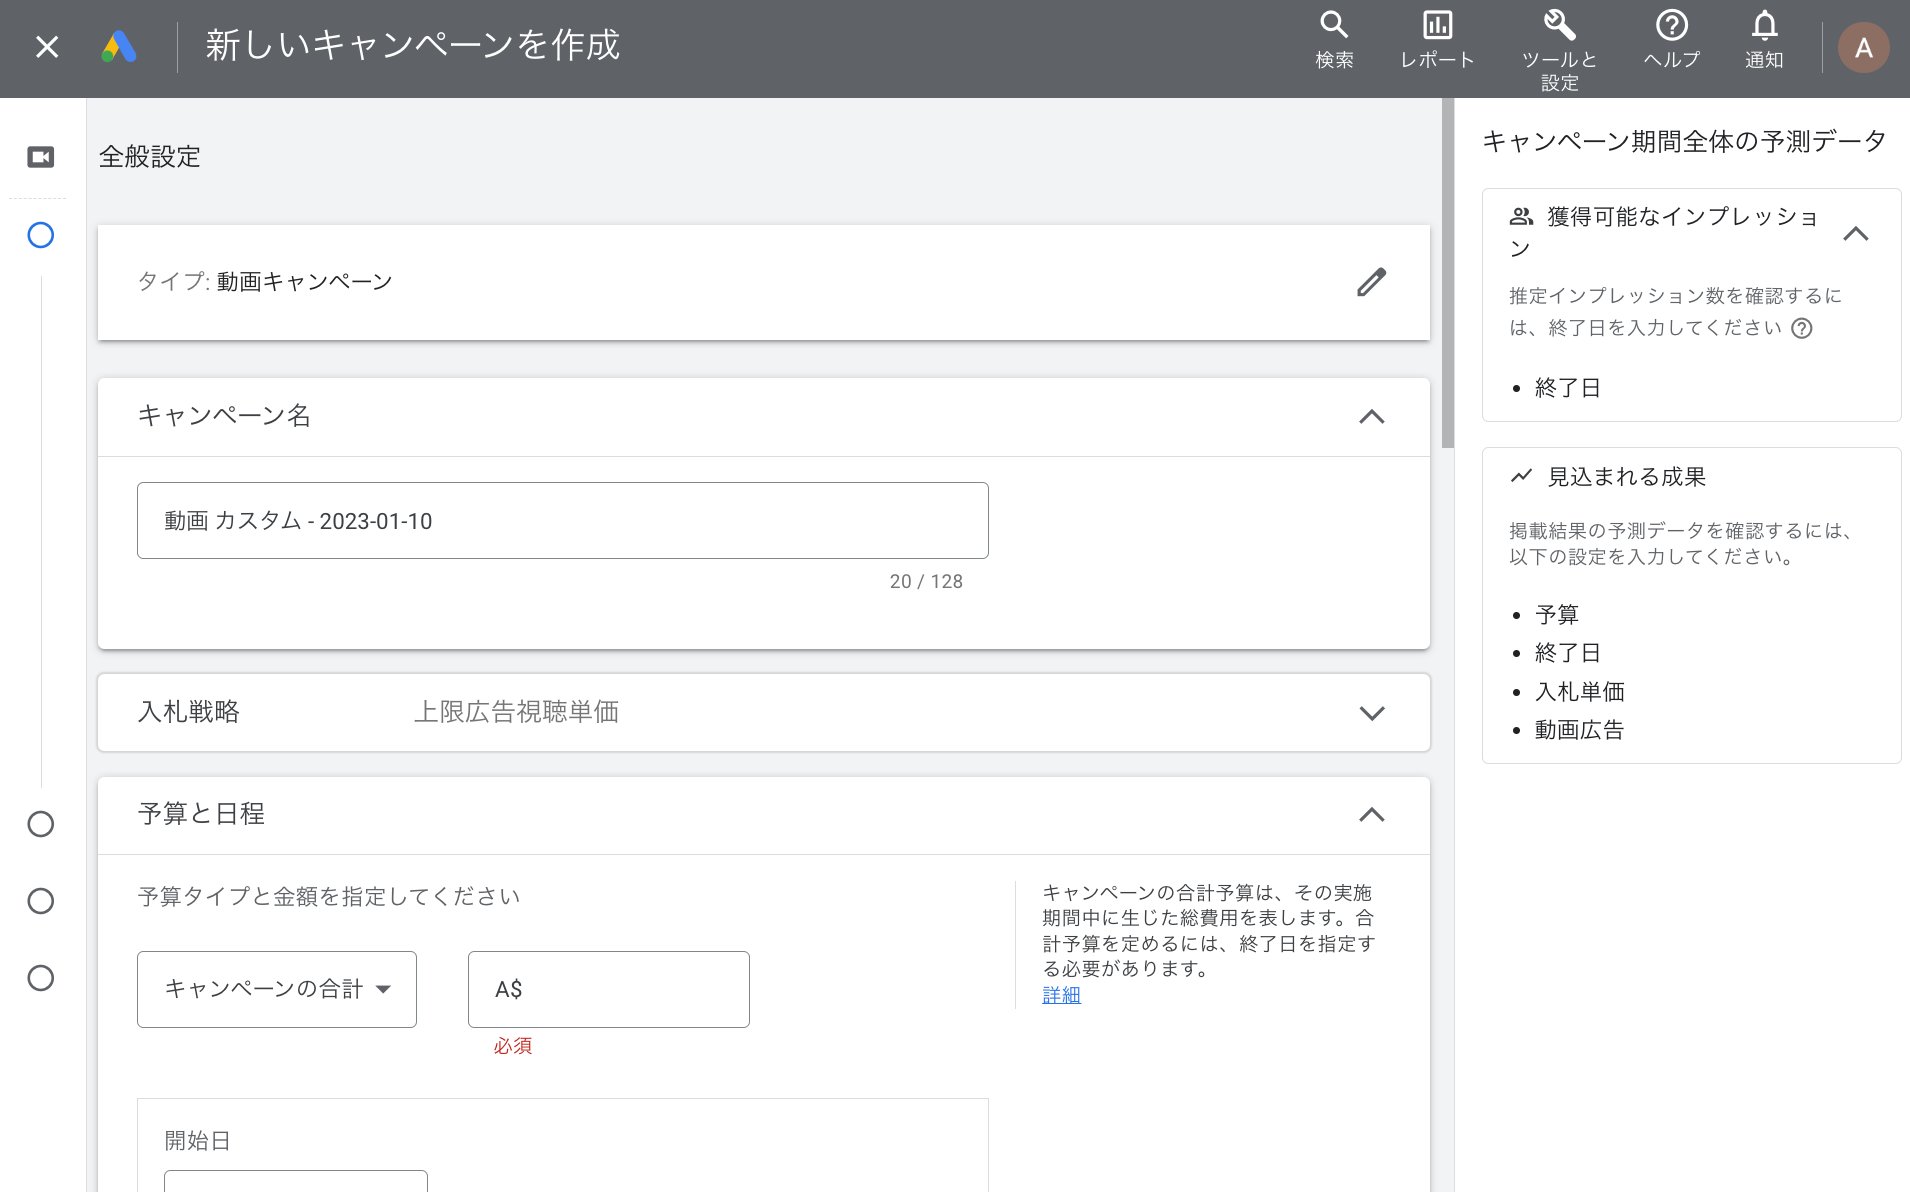Open the 詳細 link about total budget
This screenshot has width=1910, height=1192.
click(1061, 996)
